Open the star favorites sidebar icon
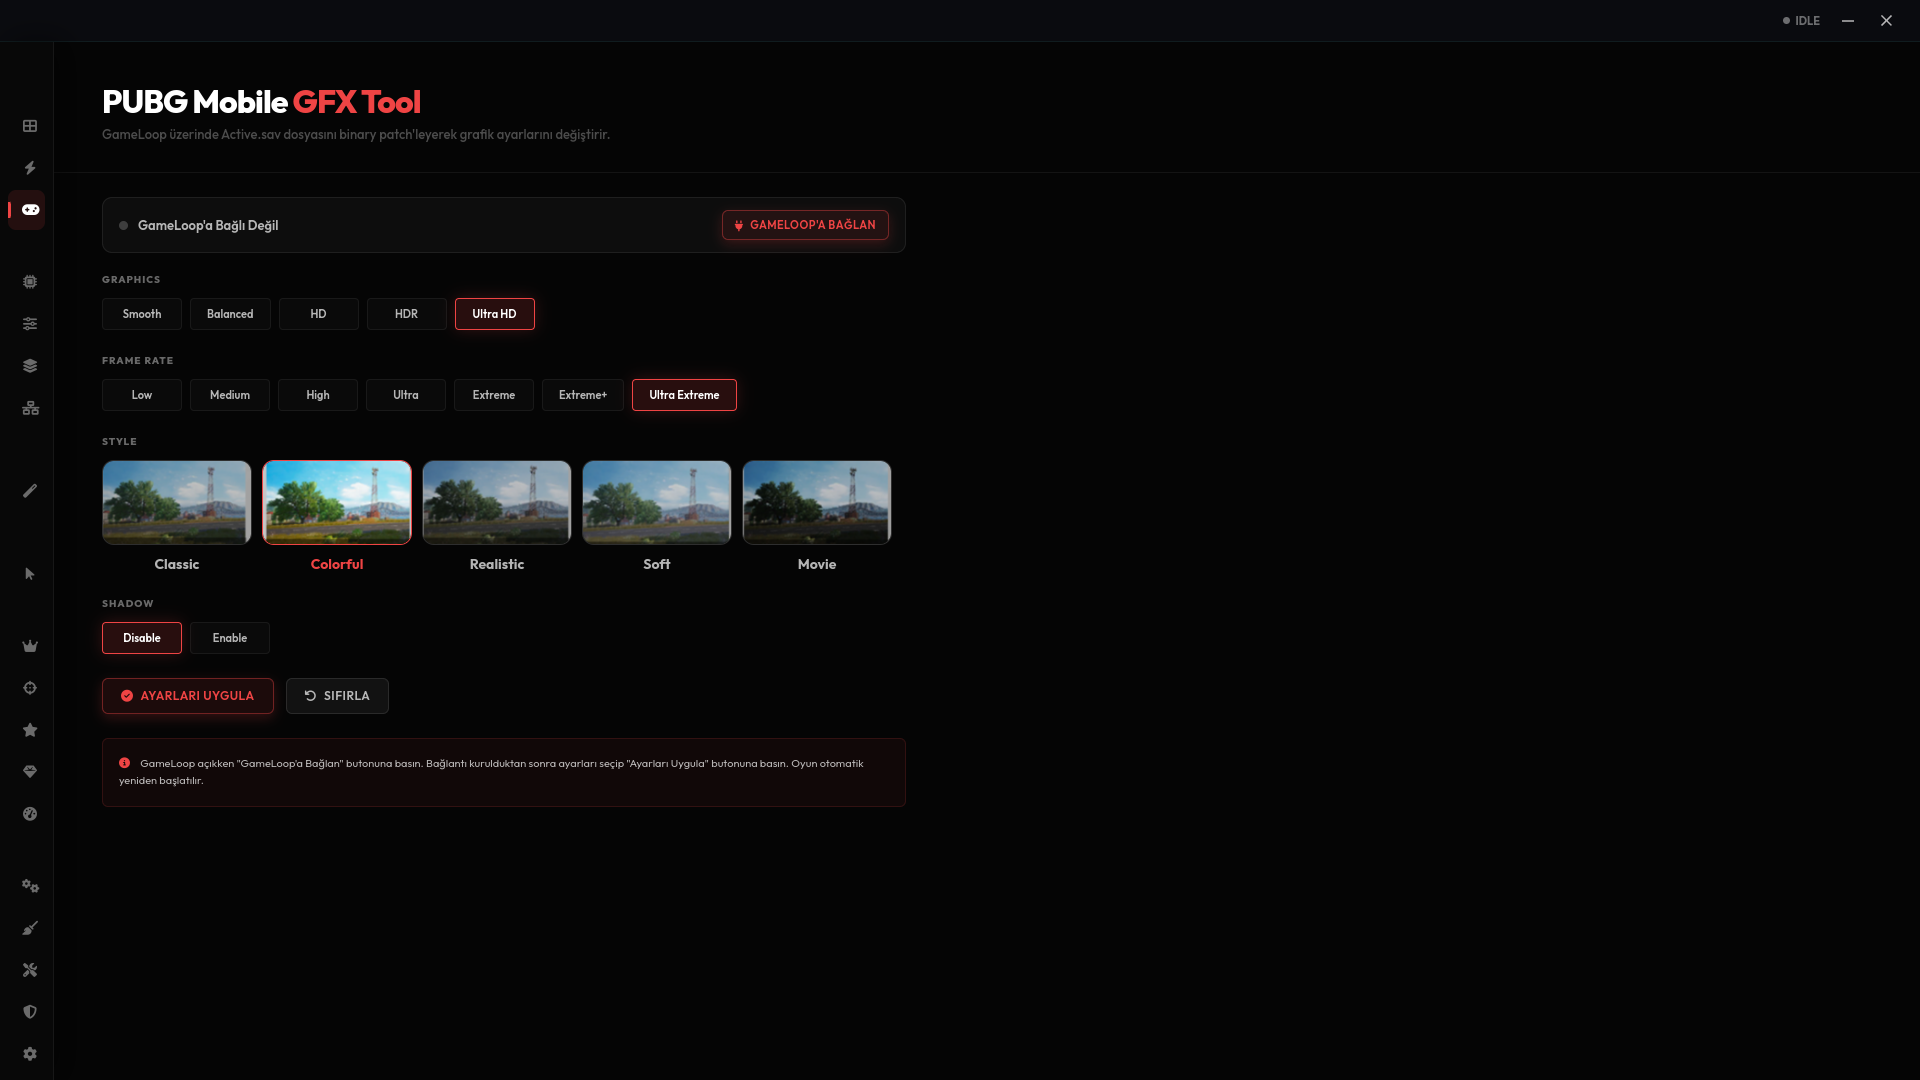Screen dimensions: 1920x1080 point(30,730)
